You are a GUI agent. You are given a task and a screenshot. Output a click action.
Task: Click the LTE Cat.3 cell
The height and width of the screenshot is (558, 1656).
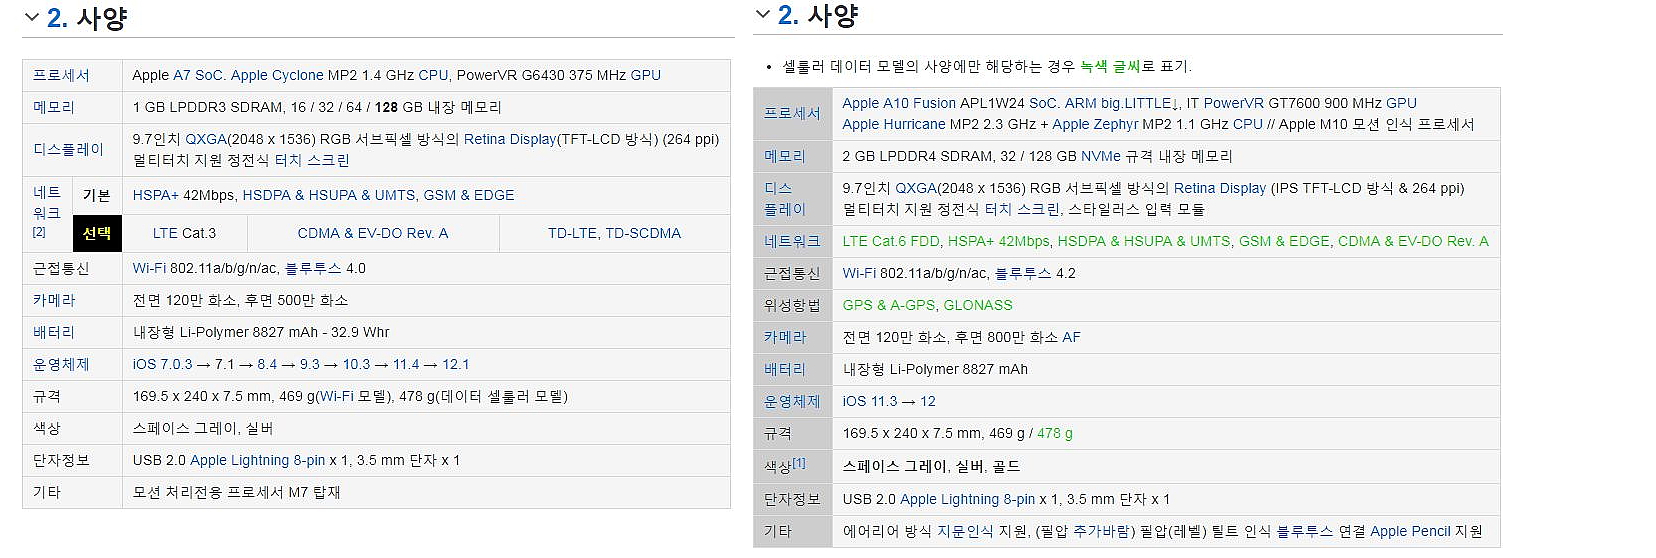[x=184, y=233]
